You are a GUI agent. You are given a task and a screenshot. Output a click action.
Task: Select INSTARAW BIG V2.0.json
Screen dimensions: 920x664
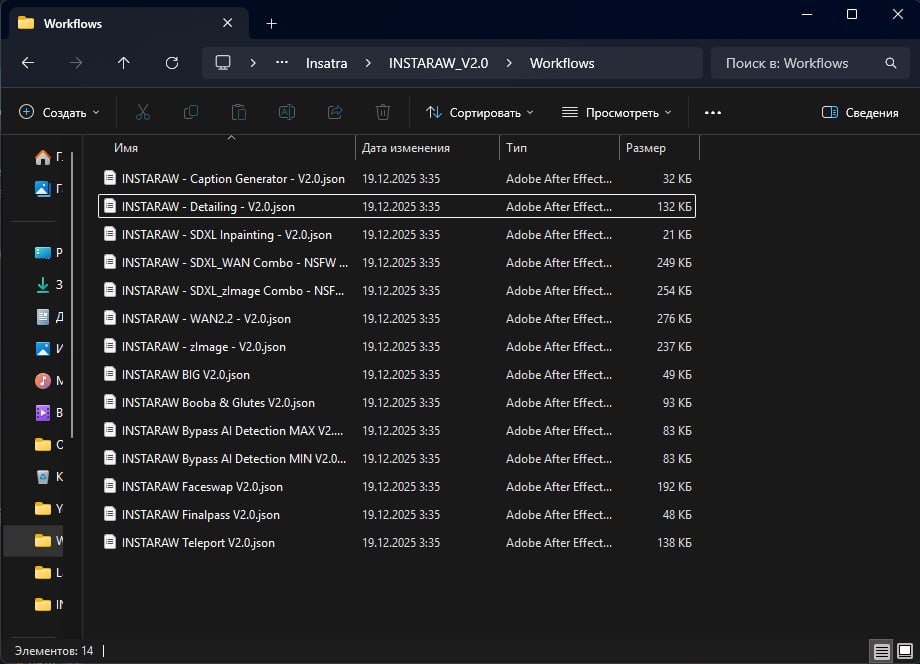click(397, 374)
